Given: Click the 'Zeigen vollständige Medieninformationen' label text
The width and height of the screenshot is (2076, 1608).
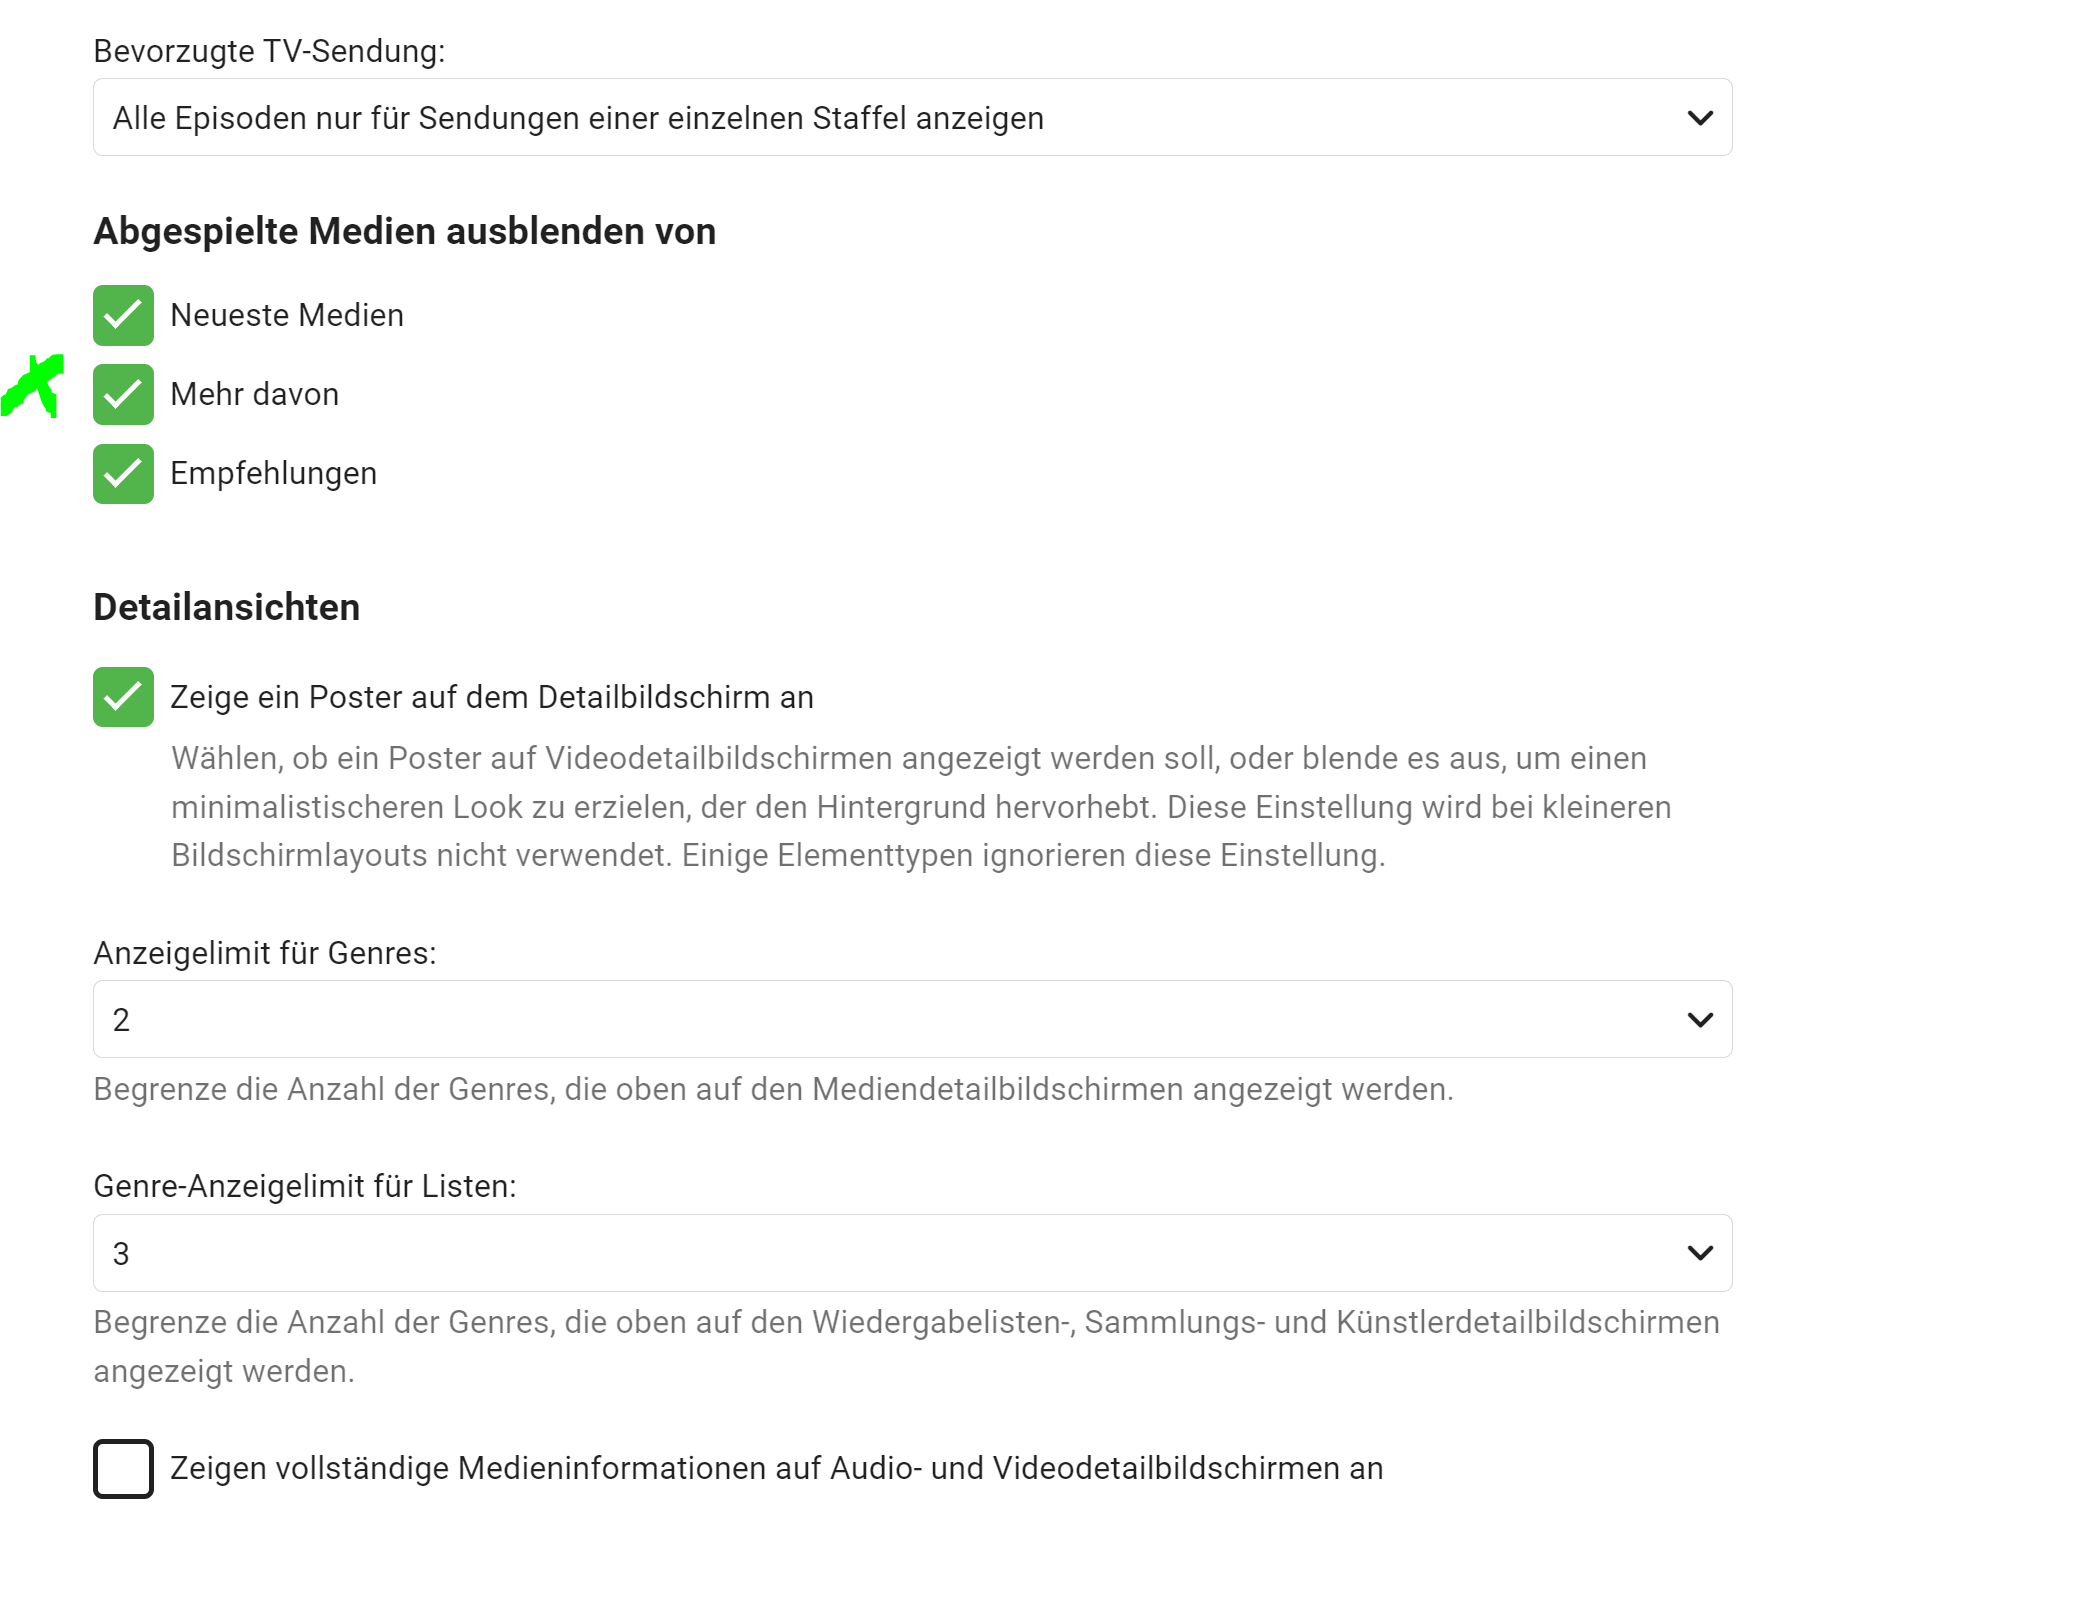Looking at the screenshot, I should (776, 1469).
